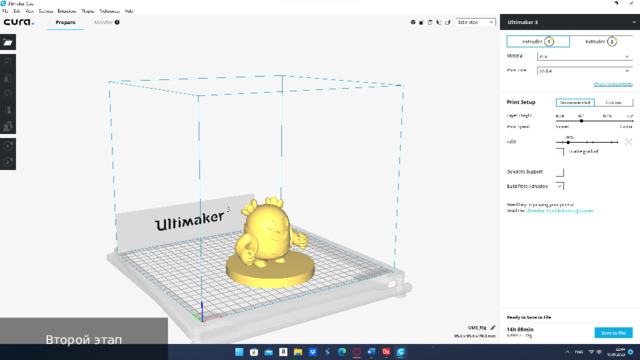This screenshot has height=360, width=640.
Task: Open Microsoft Edge from the taskbar
Action: click(342, 352)
